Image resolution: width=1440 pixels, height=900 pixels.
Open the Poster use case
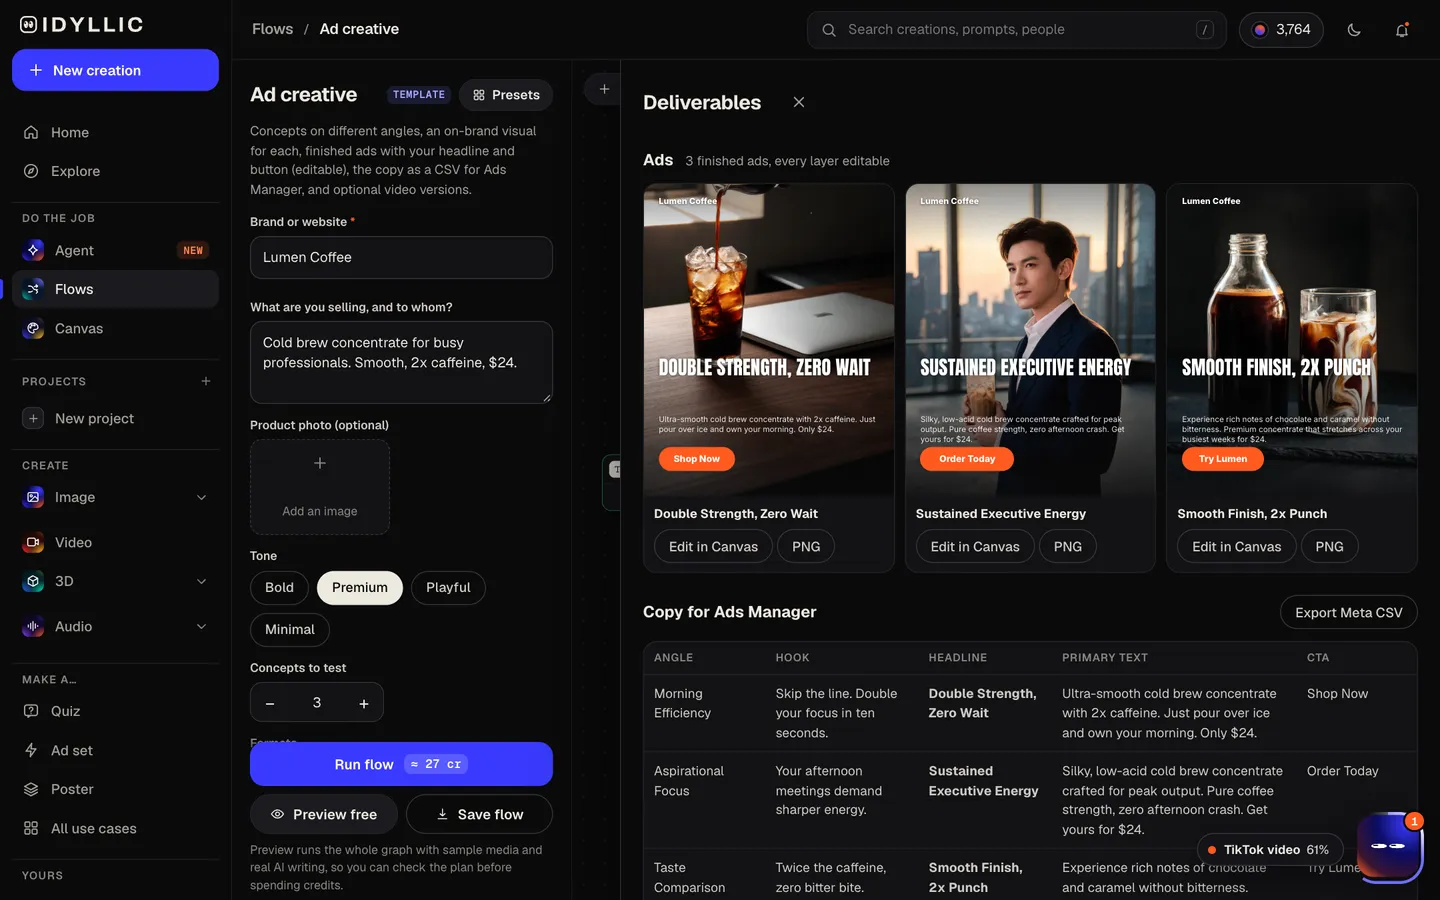click(115, 789)
